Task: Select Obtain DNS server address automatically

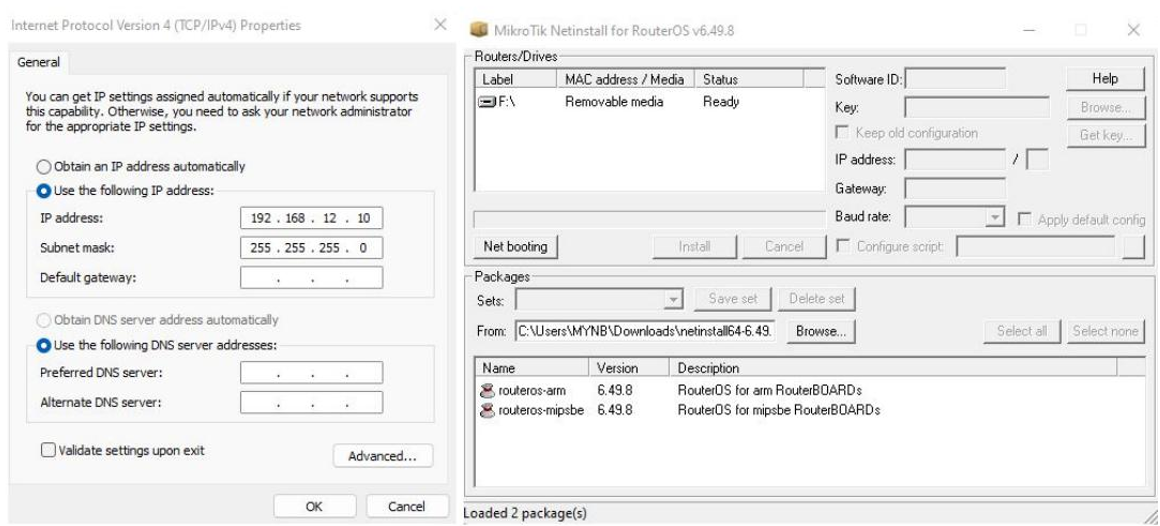Action: (44, 320)
